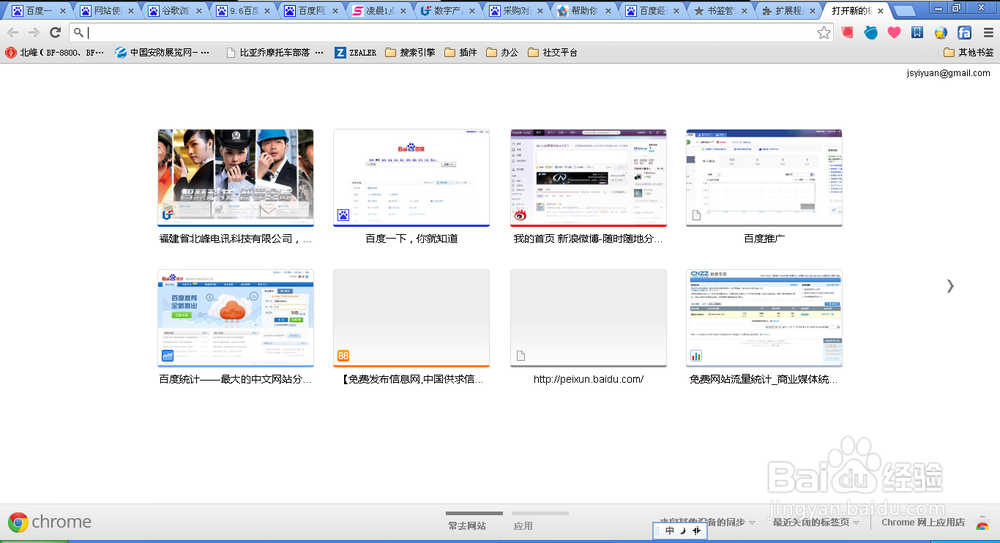
Task: Expand the 办公 bookmark folder
Action: point(502,52)
